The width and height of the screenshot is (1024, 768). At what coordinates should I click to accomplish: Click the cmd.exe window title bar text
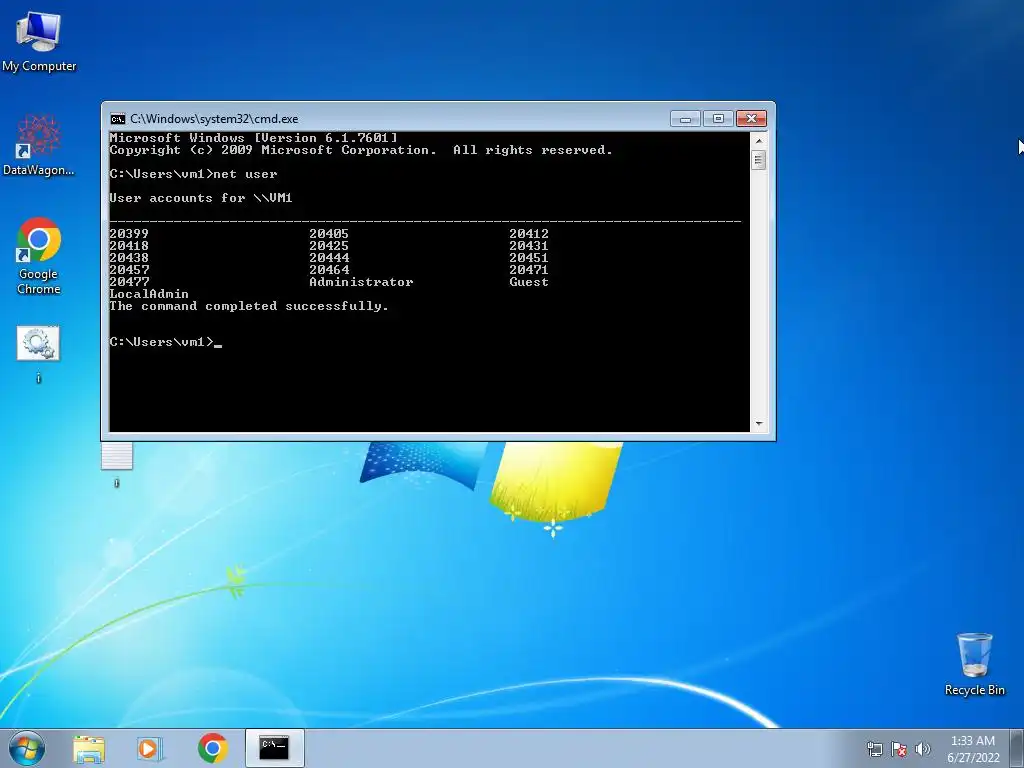point(214,119)
